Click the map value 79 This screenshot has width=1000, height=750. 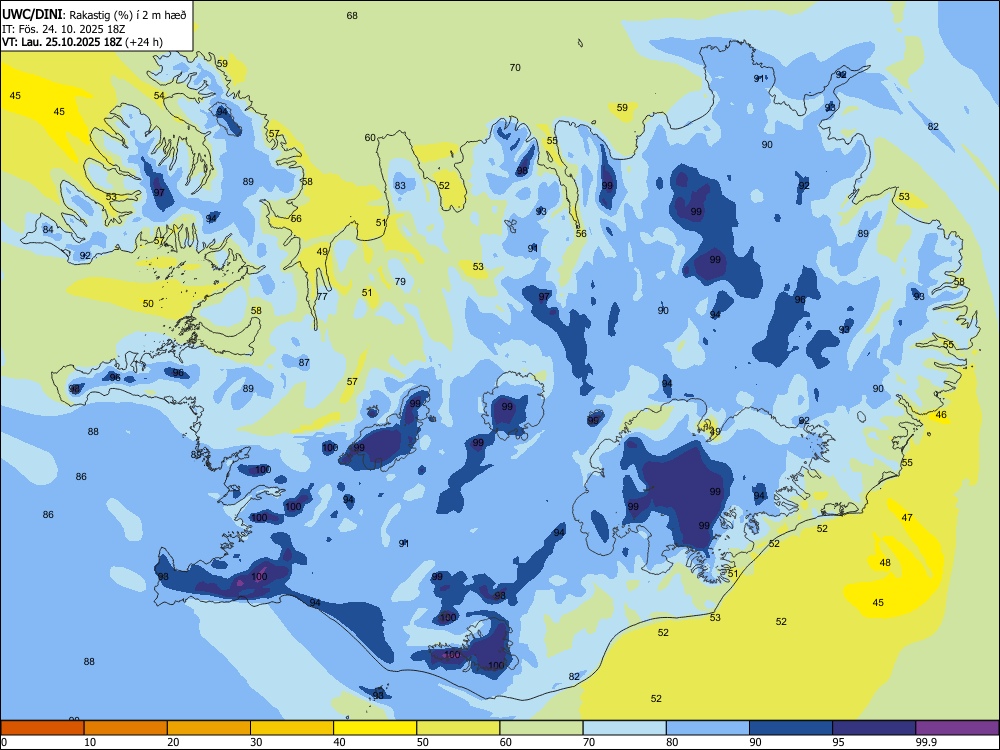click(x=400, y=281)
